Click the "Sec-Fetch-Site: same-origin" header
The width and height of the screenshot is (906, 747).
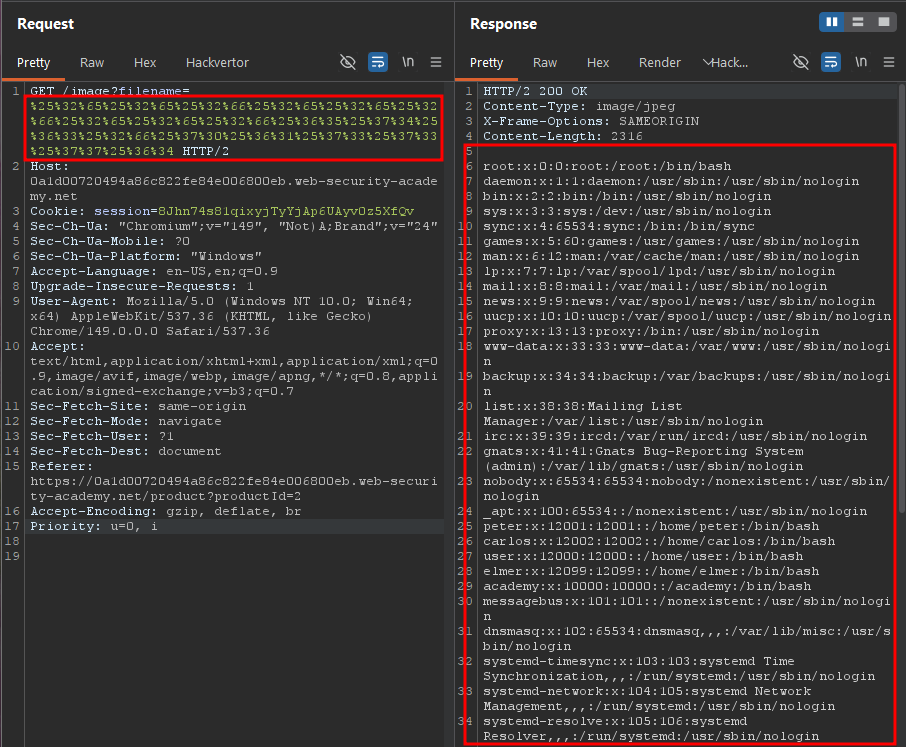pyautogui.click(x=138, y=406)
